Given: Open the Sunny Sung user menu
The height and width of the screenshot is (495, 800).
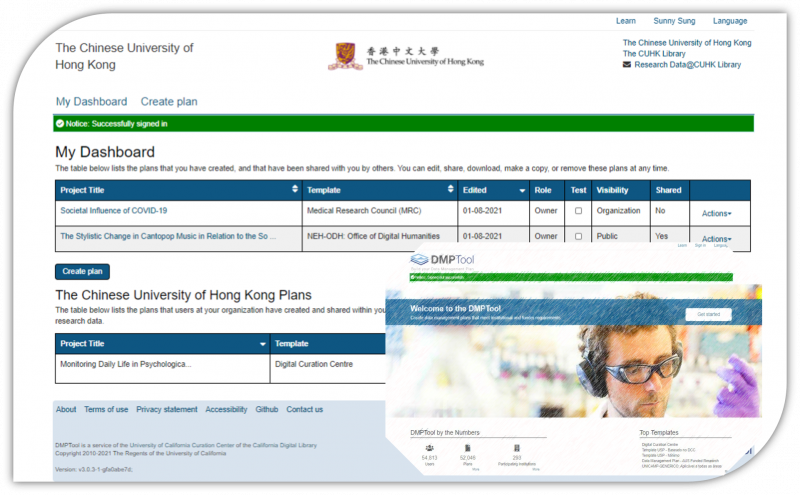Looking at the screenshot, I should 674,21.
